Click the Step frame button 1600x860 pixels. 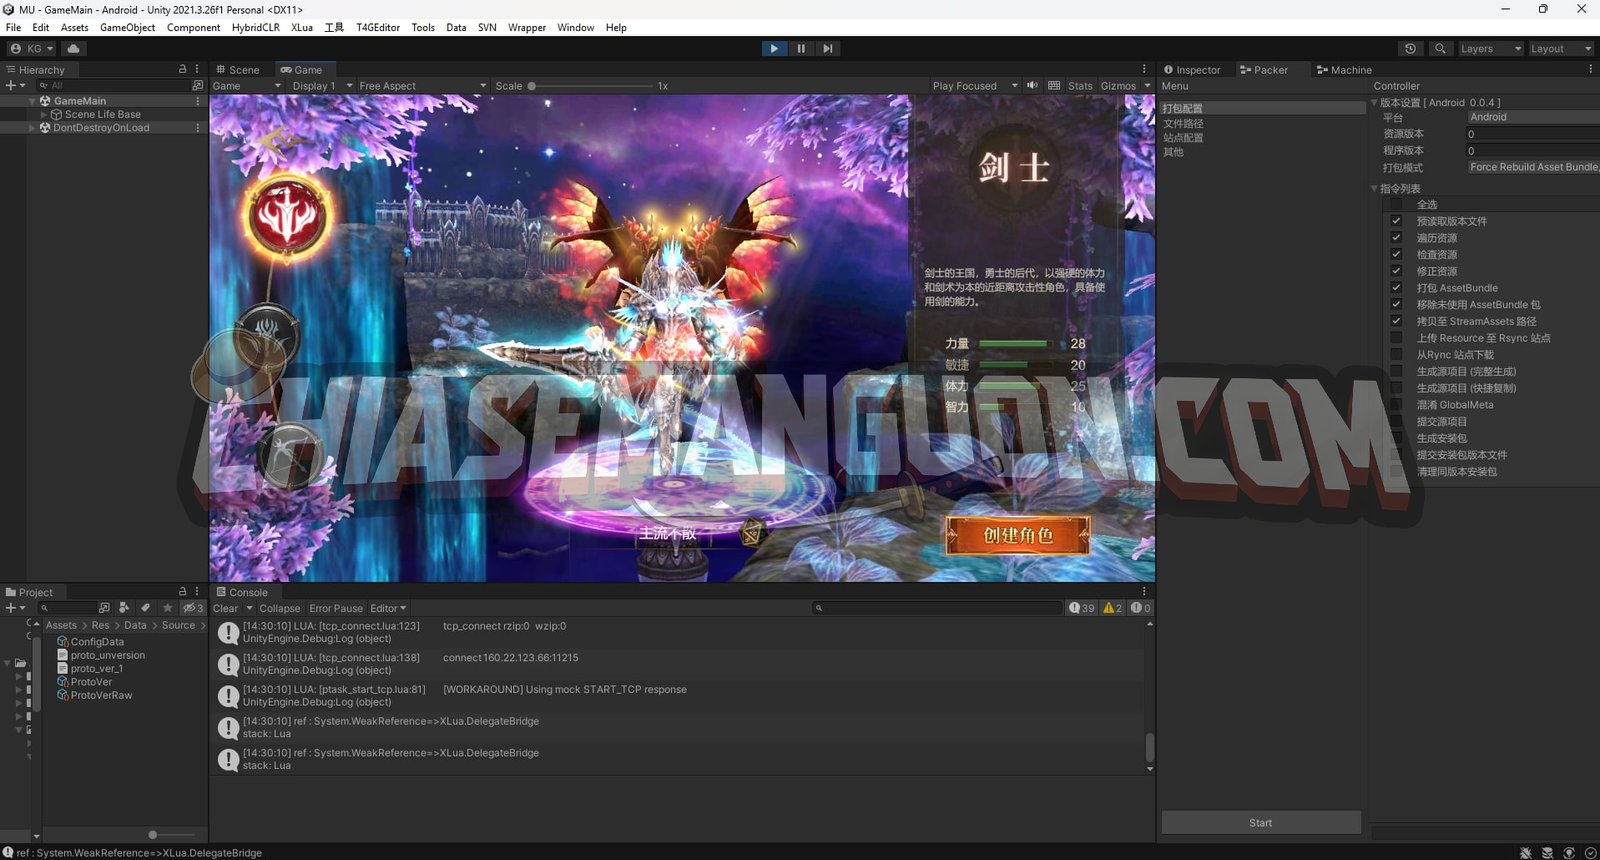pos(827,48)
